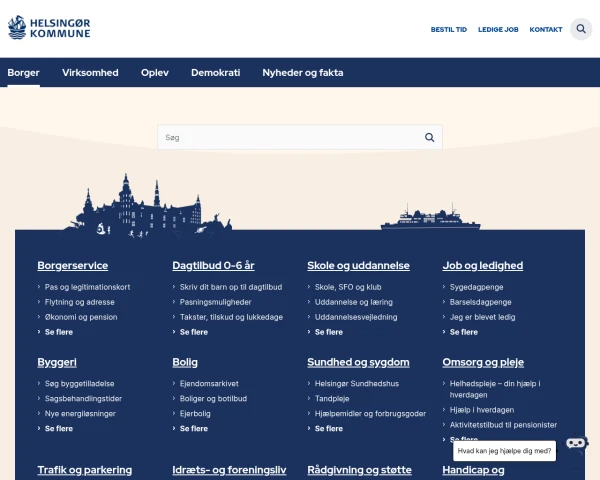Viewport: 600px width, 480px height.
Task: Go to Sygedagpenge
Action: click(x=476, y=287)
